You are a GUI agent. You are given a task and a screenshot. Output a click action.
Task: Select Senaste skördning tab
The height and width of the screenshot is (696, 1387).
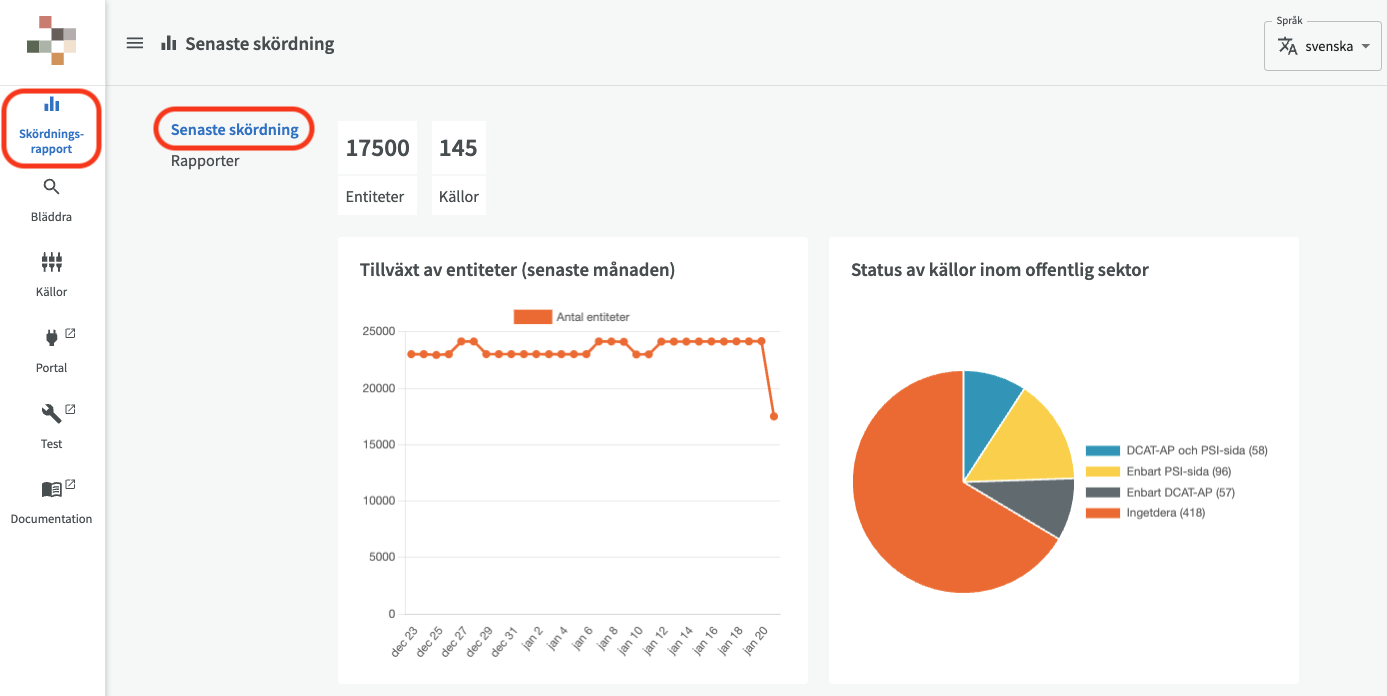click(x=234, y=130)
